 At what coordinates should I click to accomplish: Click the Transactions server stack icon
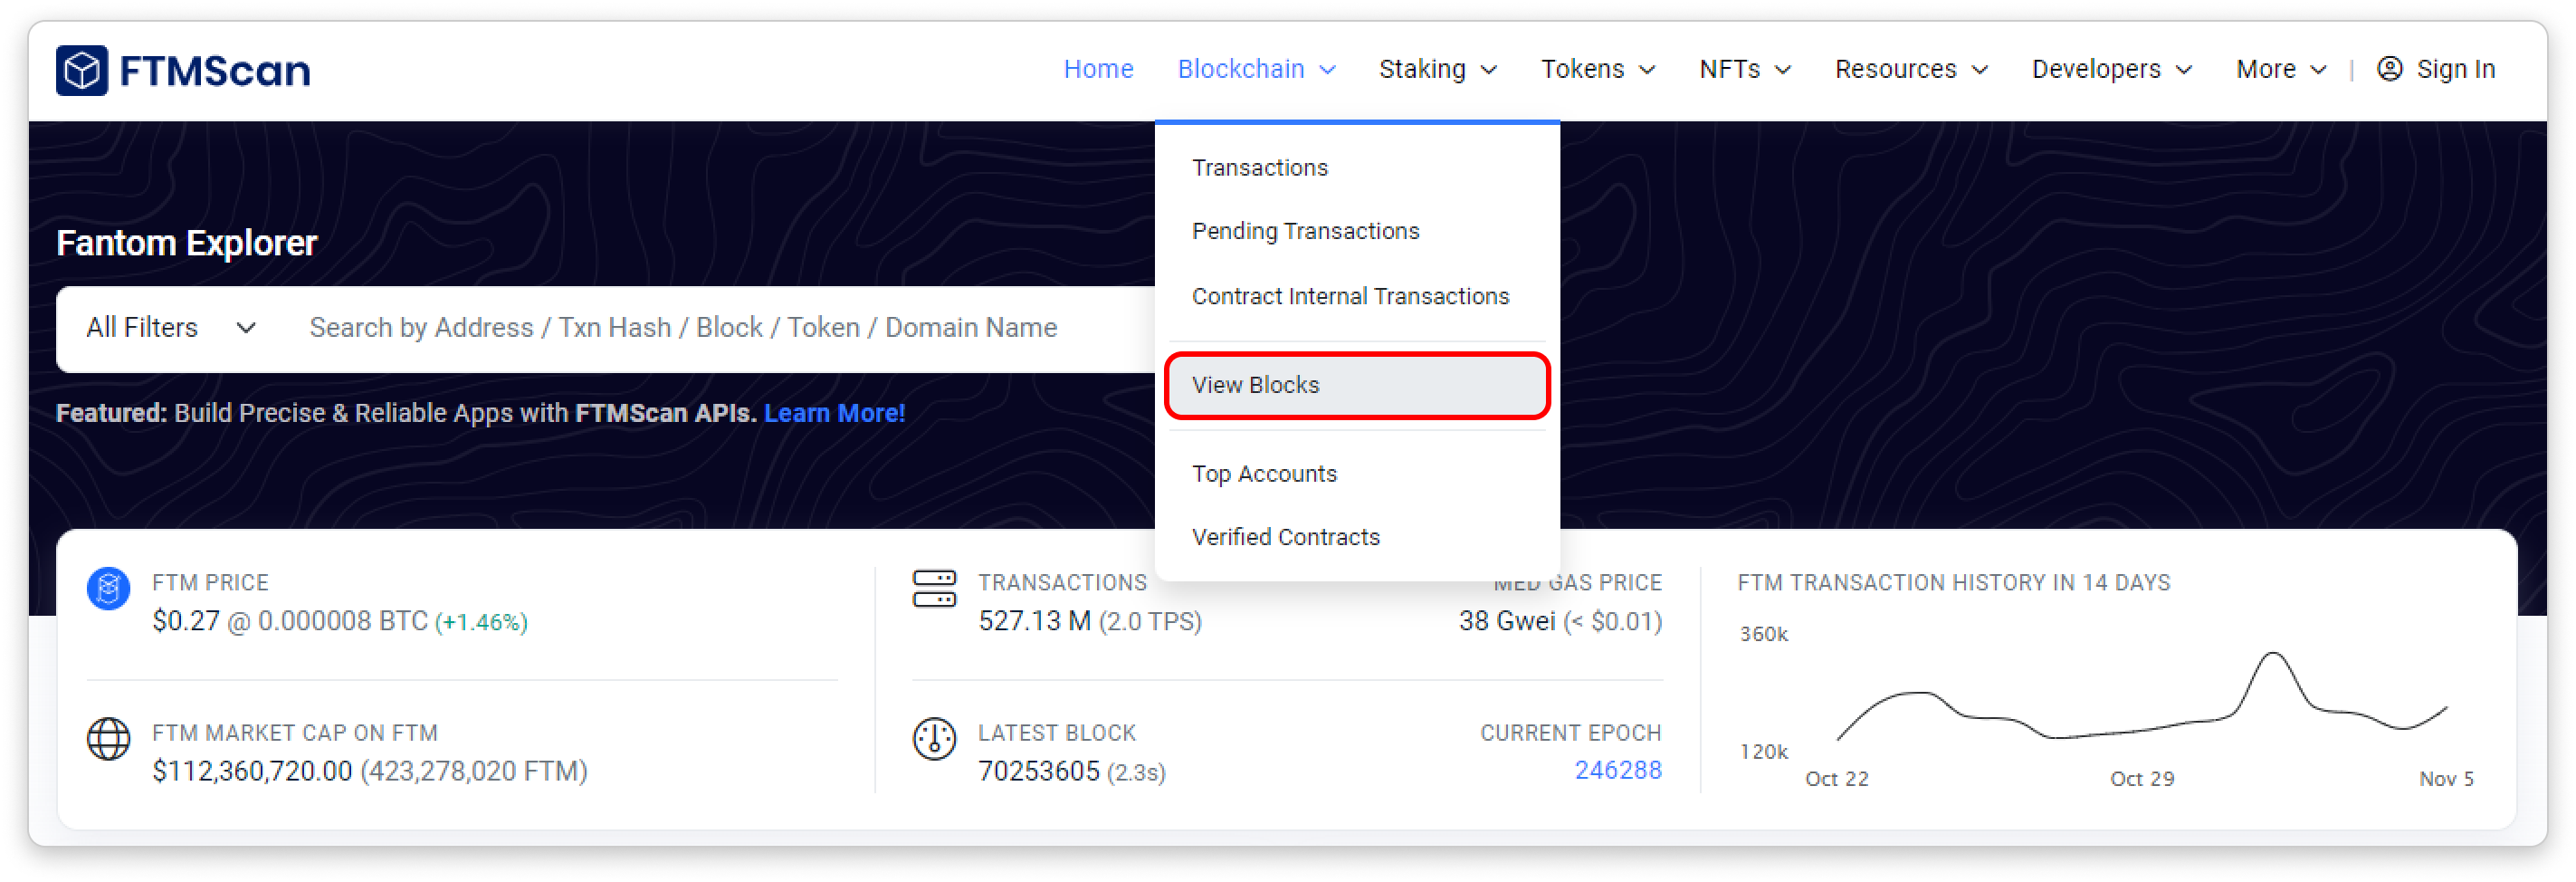pos(934,588)
